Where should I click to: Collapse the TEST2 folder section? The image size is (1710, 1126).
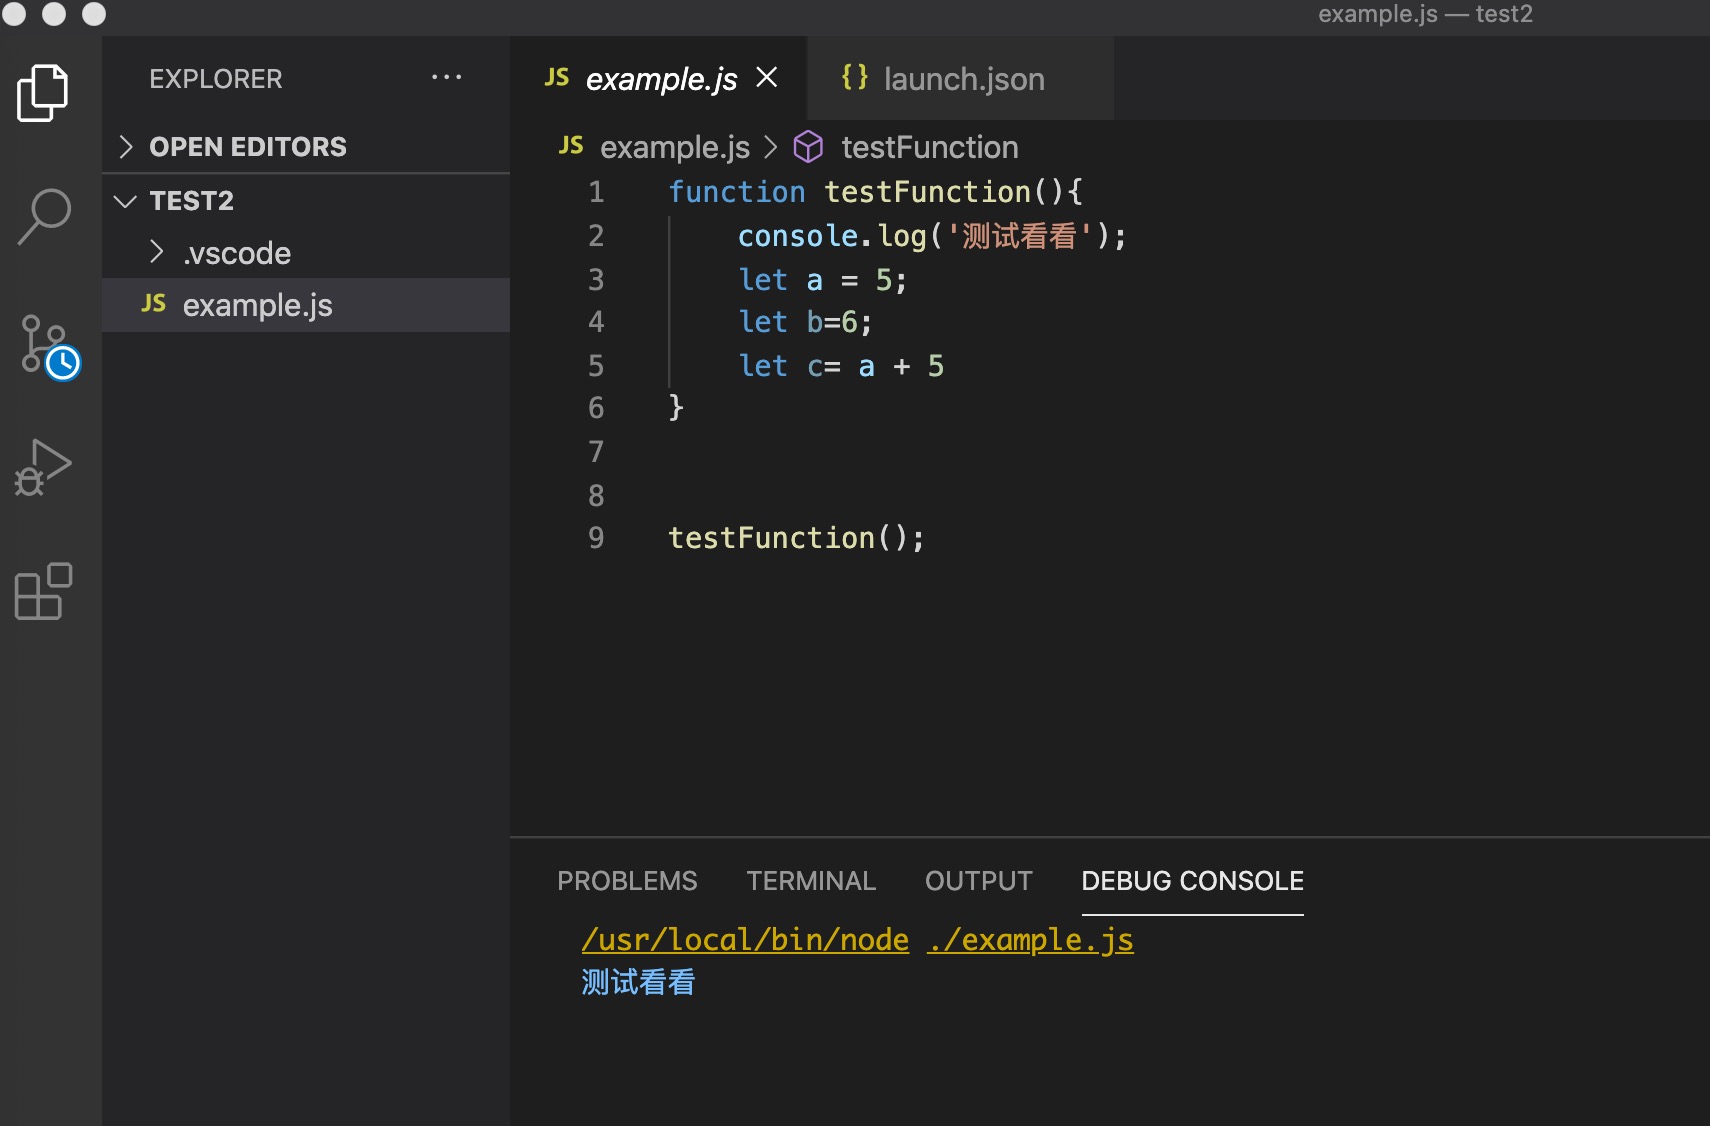tap(306, 200)
